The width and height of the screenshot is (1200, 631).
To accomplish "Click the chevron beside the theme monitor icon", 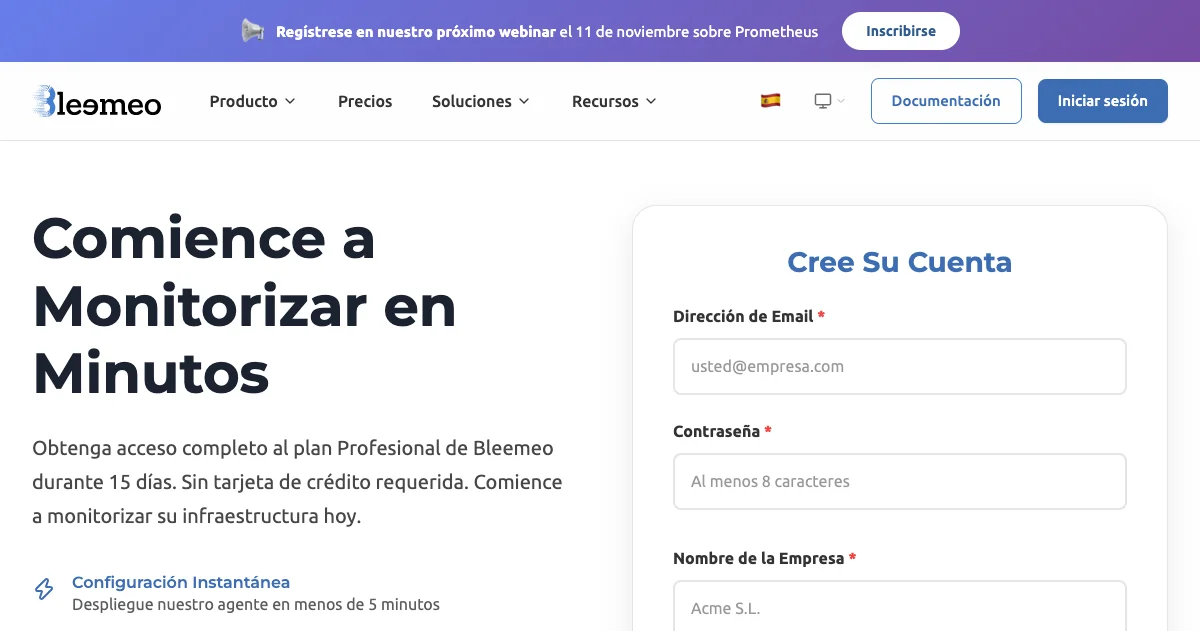I will (x=841, y=101).
